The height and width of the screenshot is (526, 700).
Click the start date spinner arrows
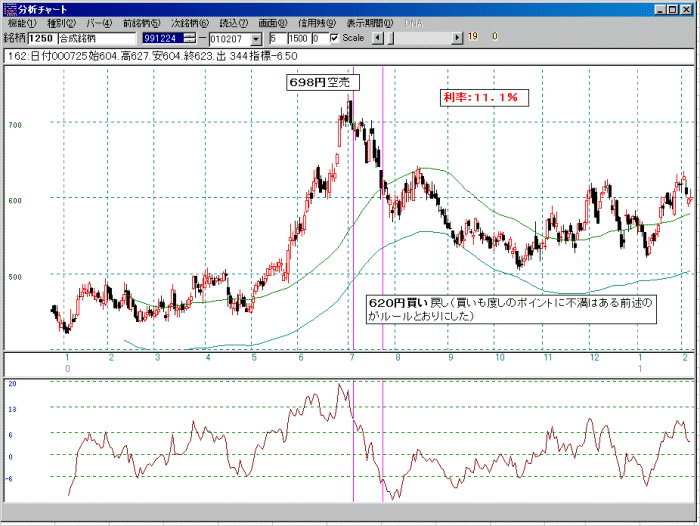[x=190, y=38]
